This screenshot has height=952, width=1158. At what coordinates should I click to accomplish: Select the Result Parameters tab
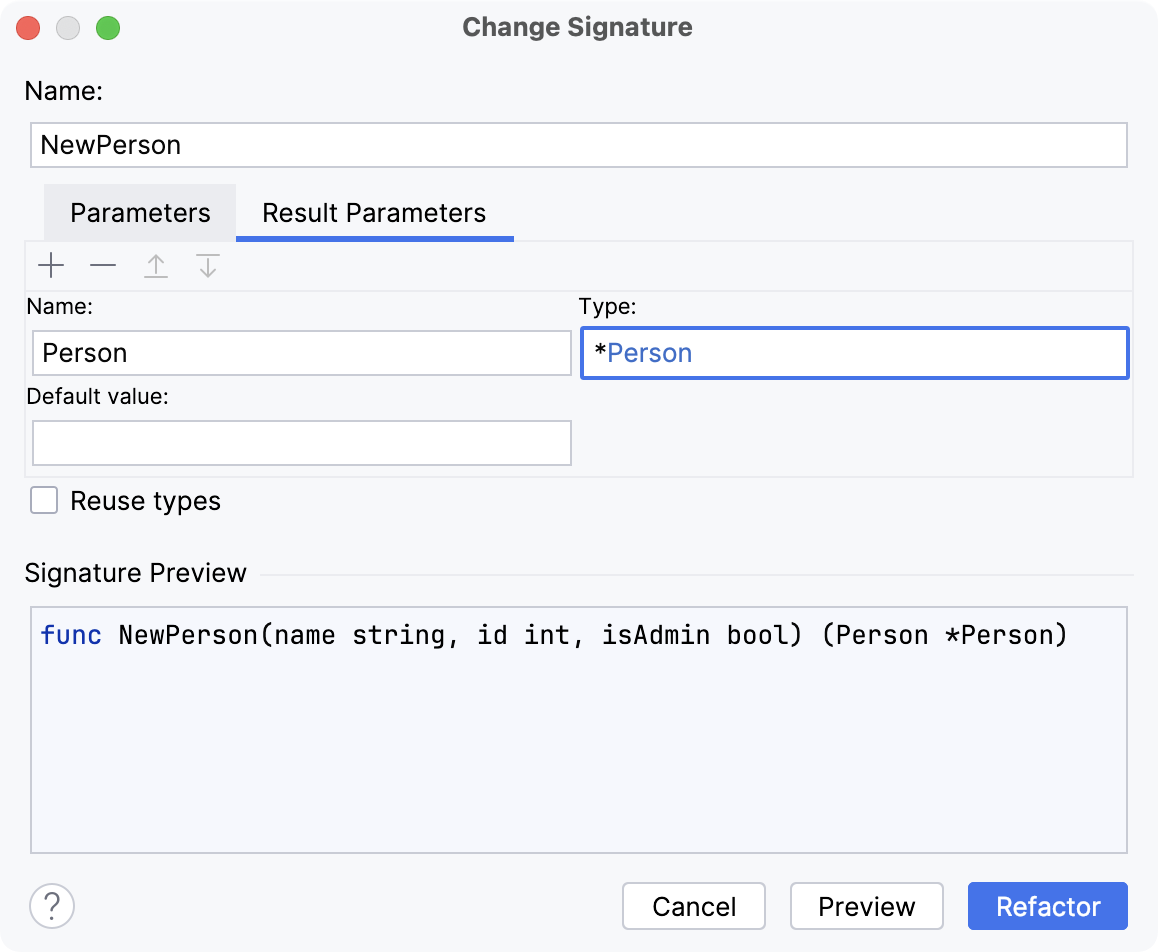tap(373, 212)
